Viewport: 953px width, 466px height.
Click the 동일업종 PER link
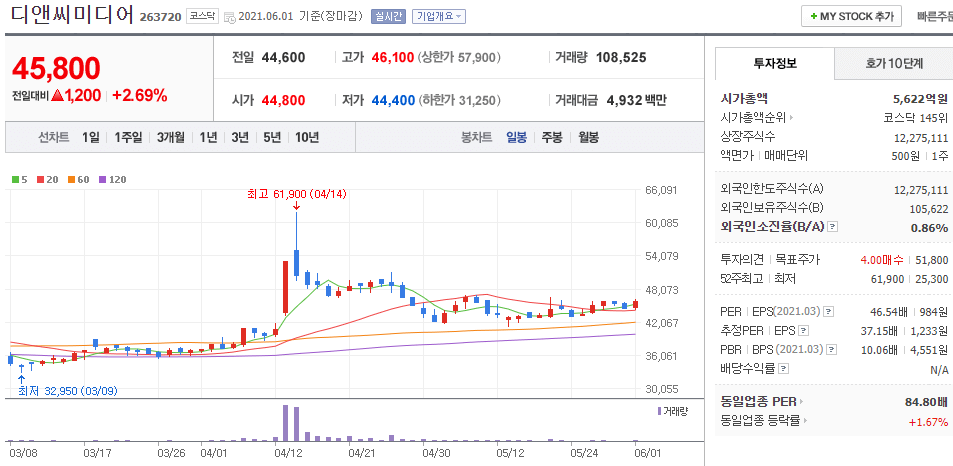coord(761,402)
